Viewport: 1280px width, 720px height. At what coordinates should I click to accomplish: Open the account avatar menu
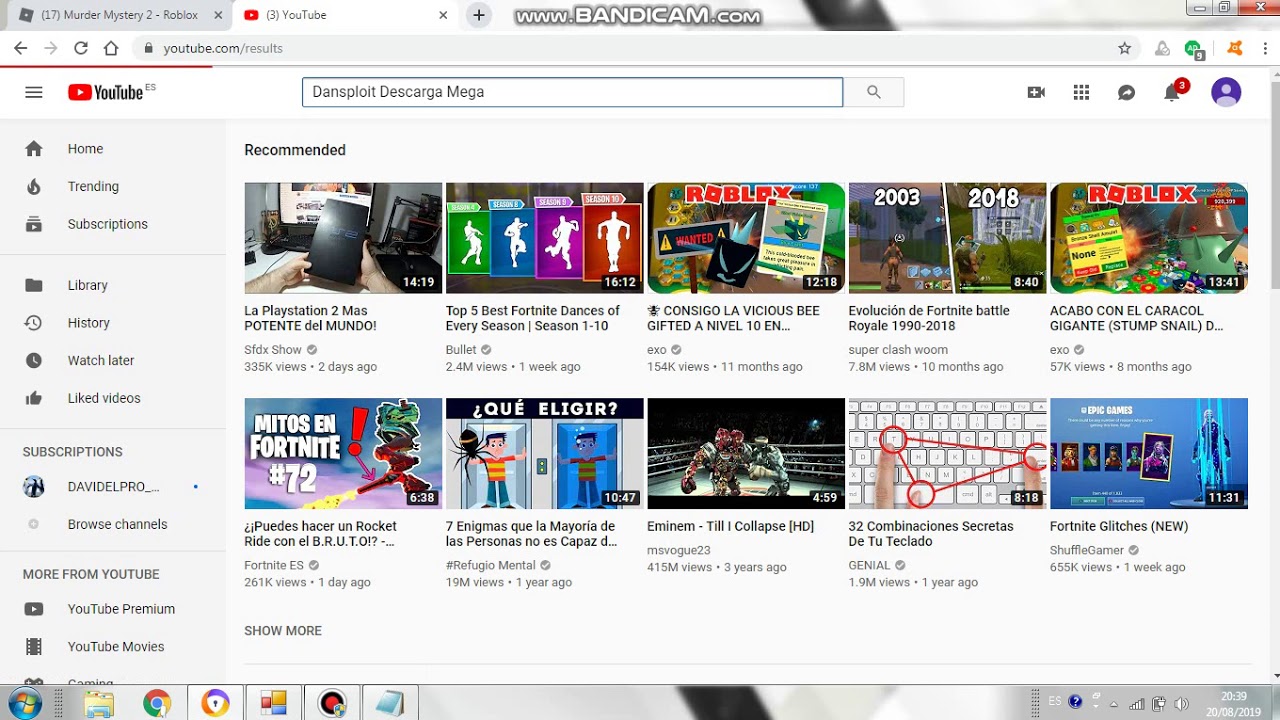[x=1226, y=92]
